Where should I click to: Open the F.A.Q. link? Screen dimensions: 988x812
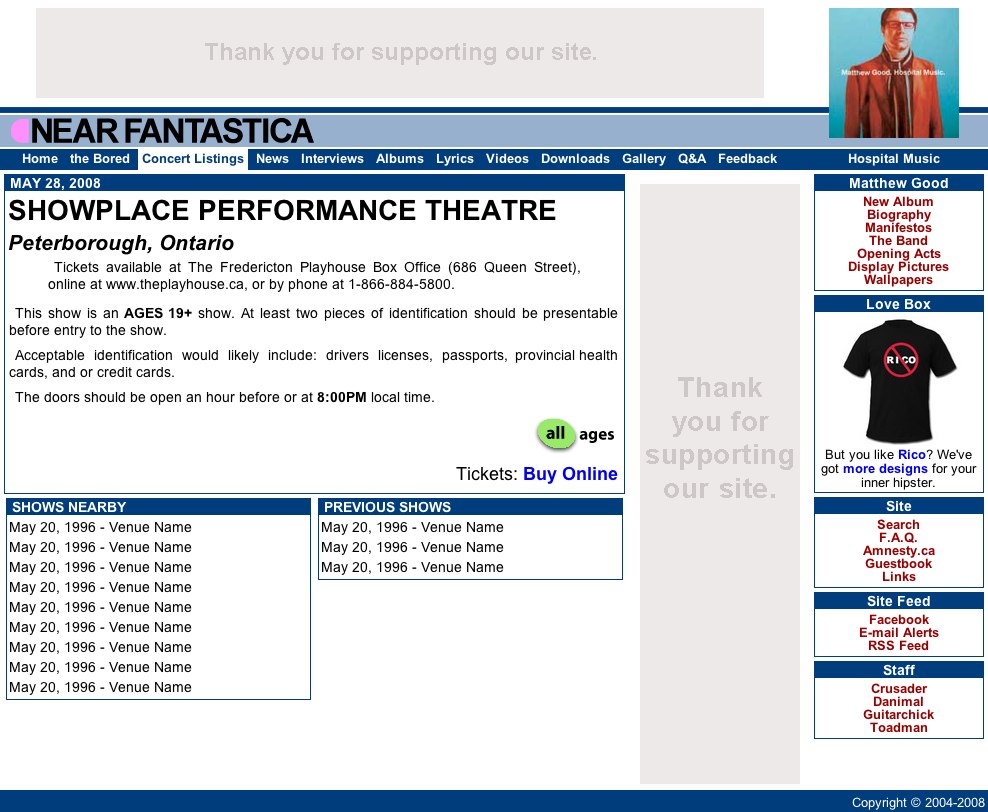pos(898,537)
